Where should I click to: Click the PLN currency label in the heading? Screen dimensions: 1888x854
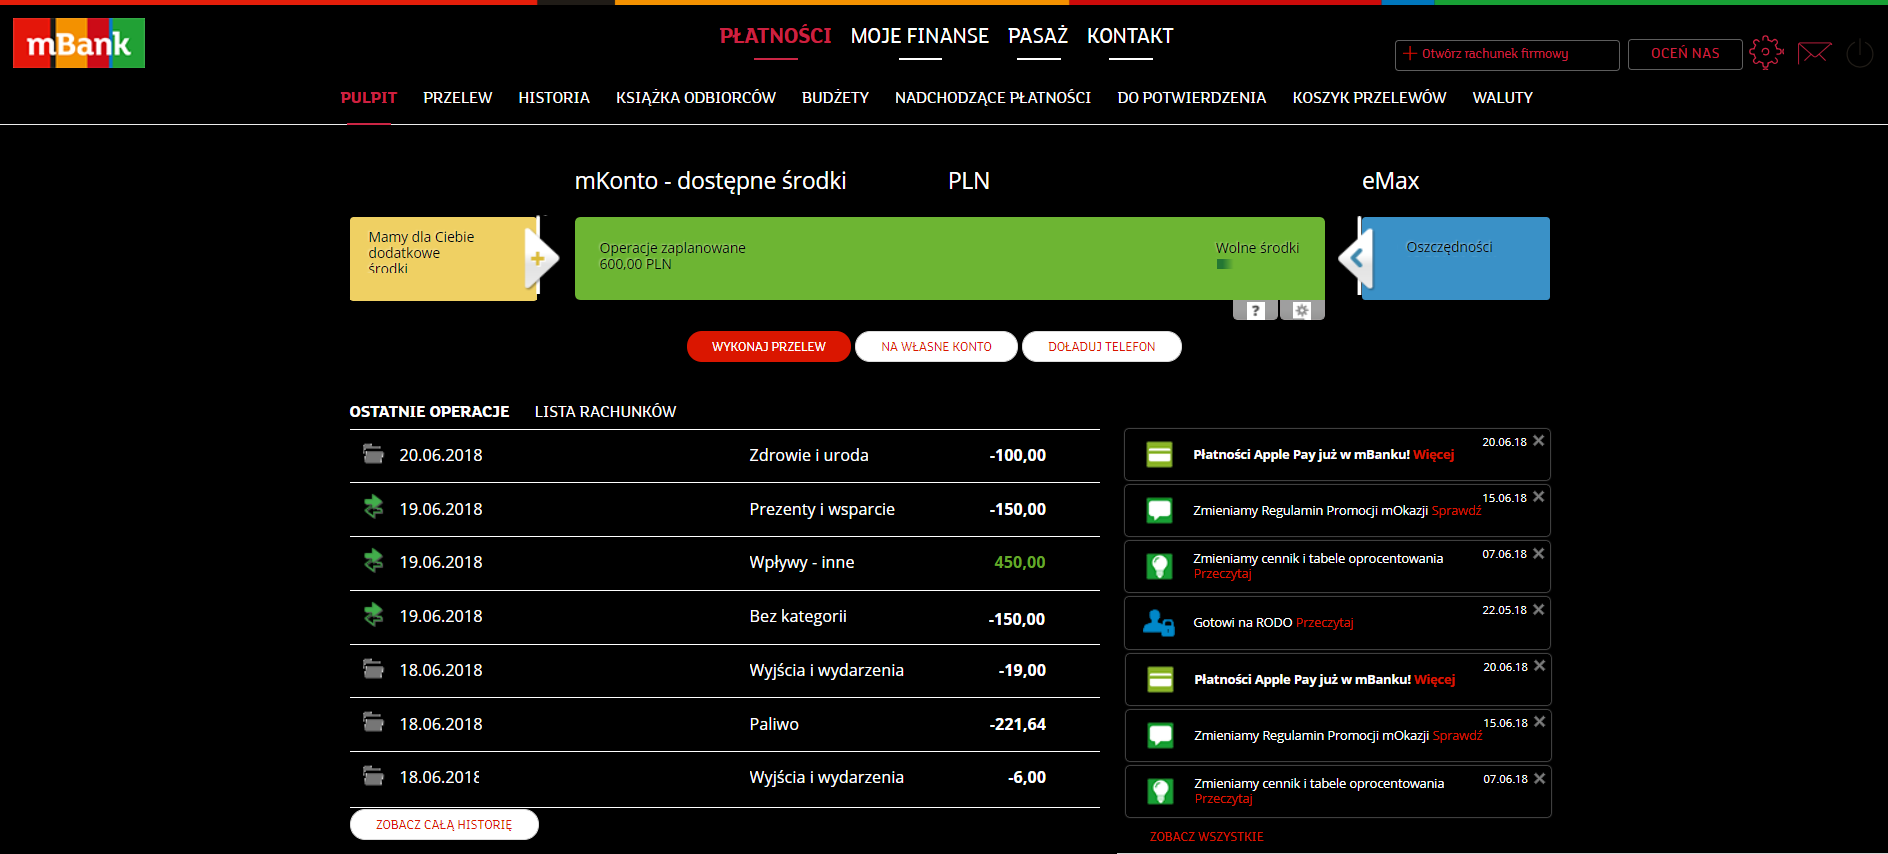tap(969, 181)
